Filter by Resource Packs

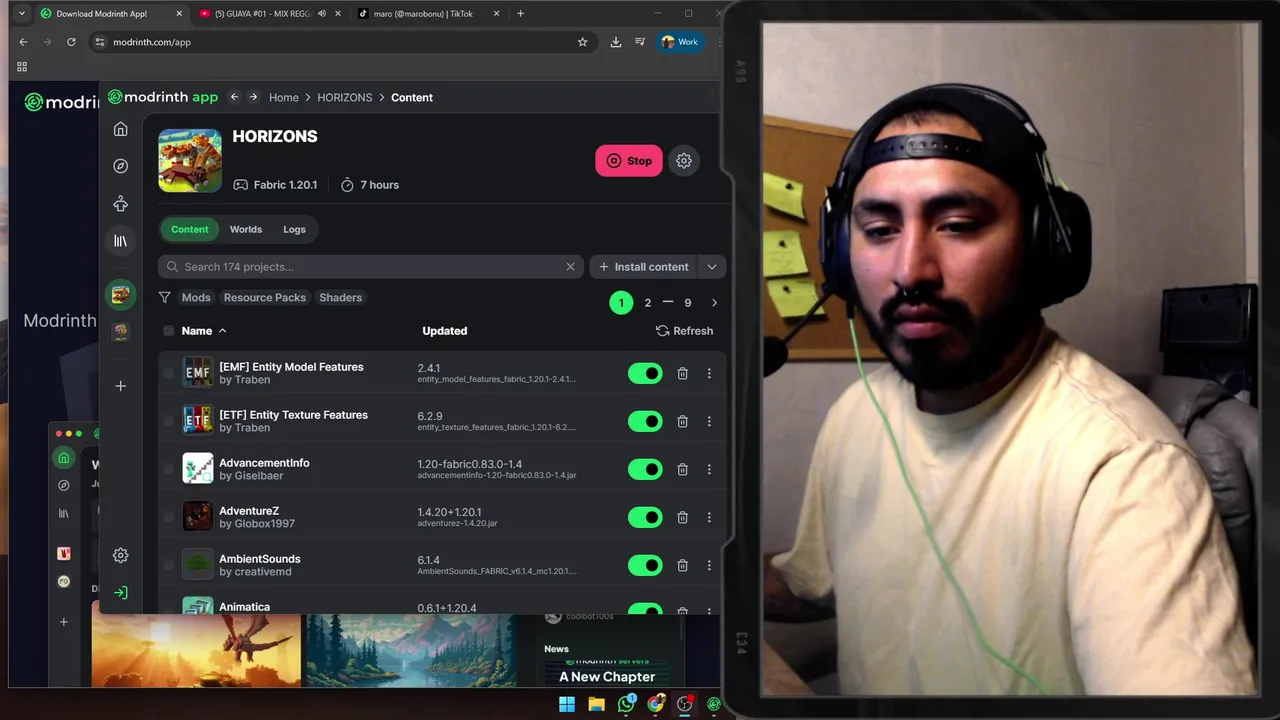tap(265, 297)
